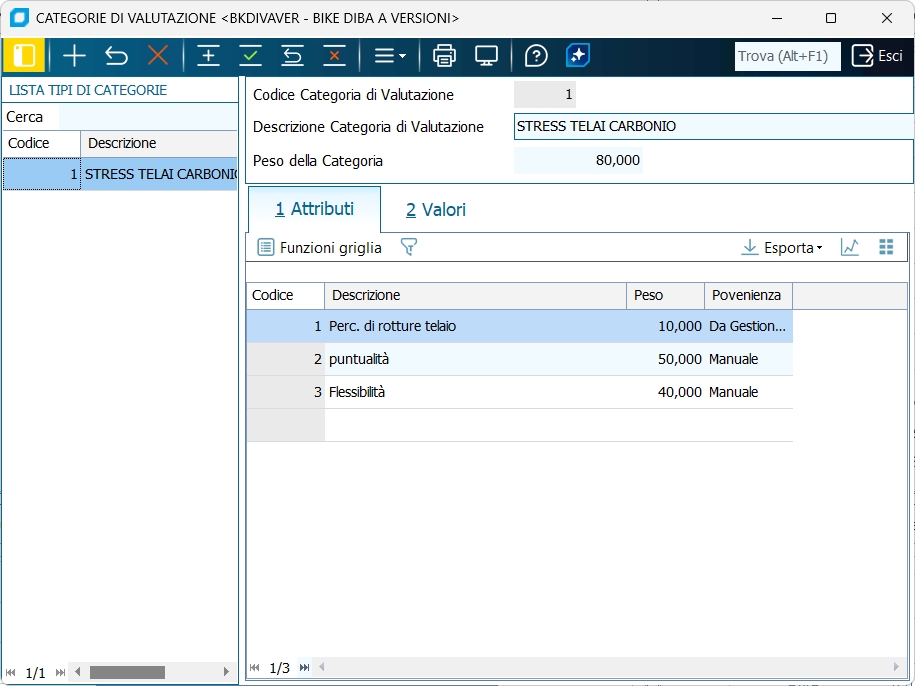The width and height of the screenshot is (915, 686).
Task: Click the undo arrow icon in toolbar
Action: tap(116, 56)
